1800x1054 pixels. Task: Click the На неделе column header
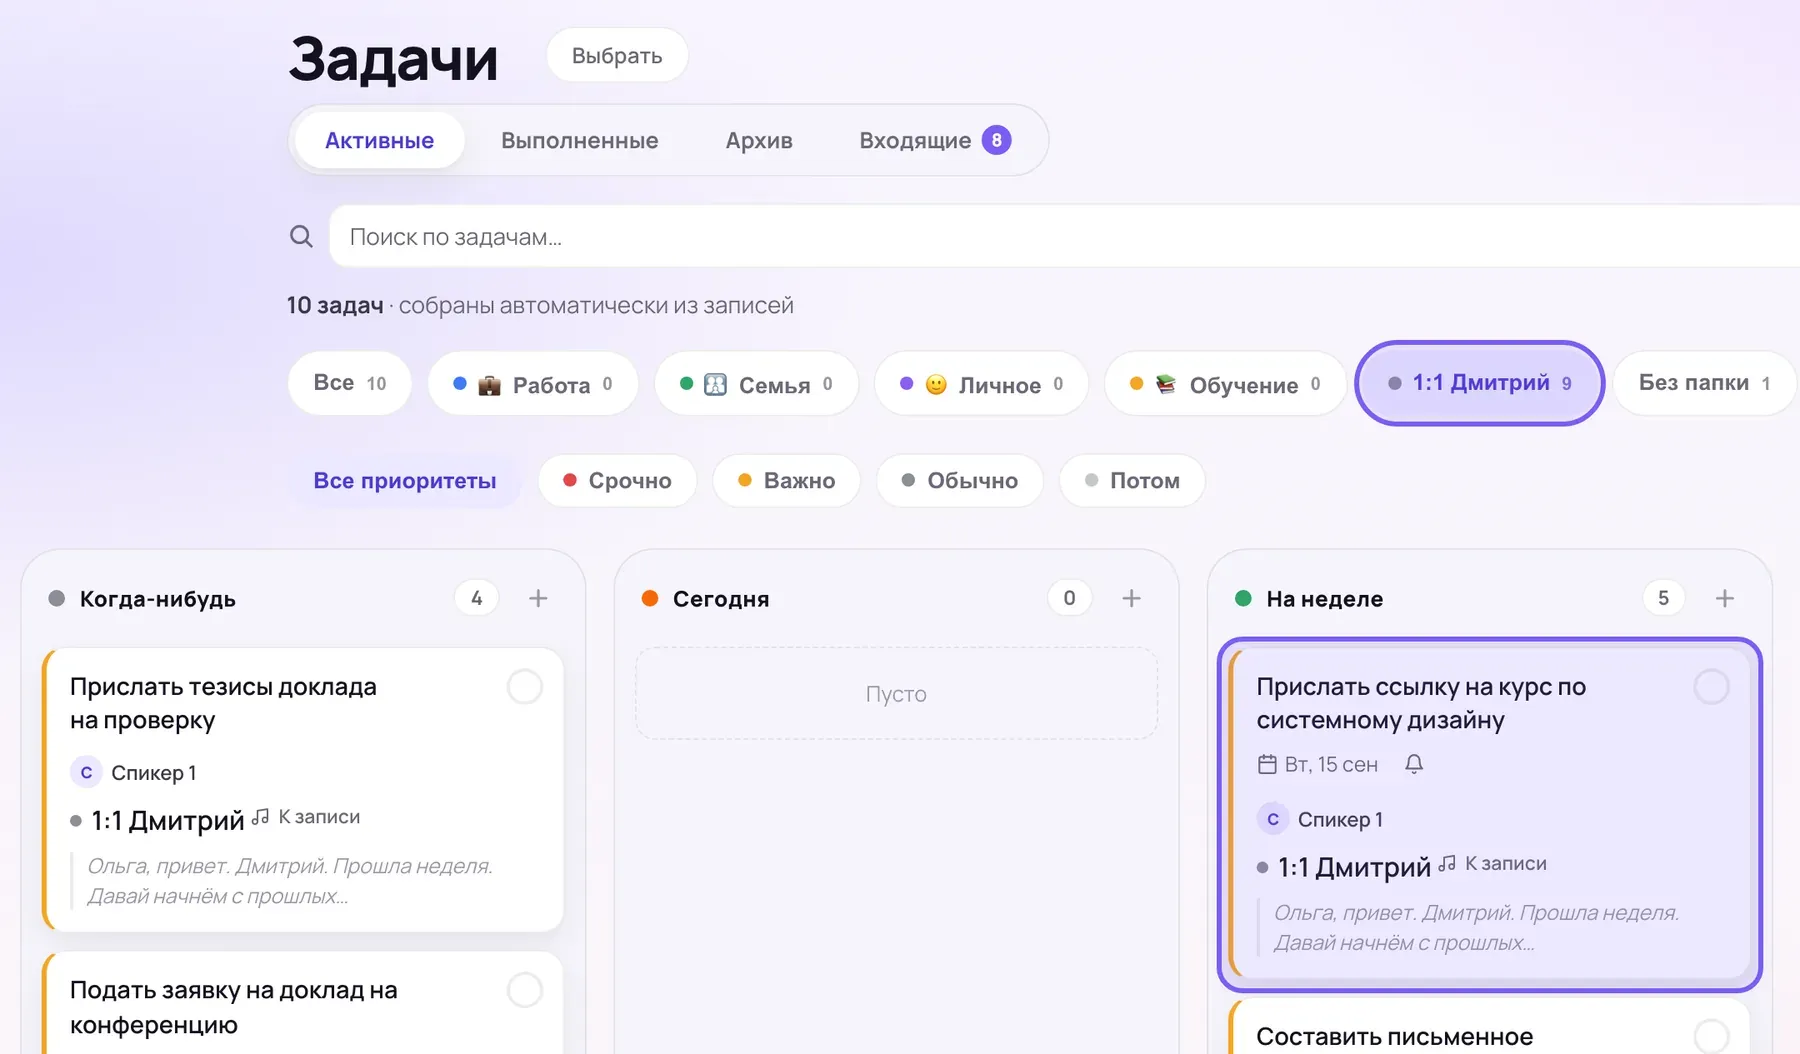click(1324, 598)
